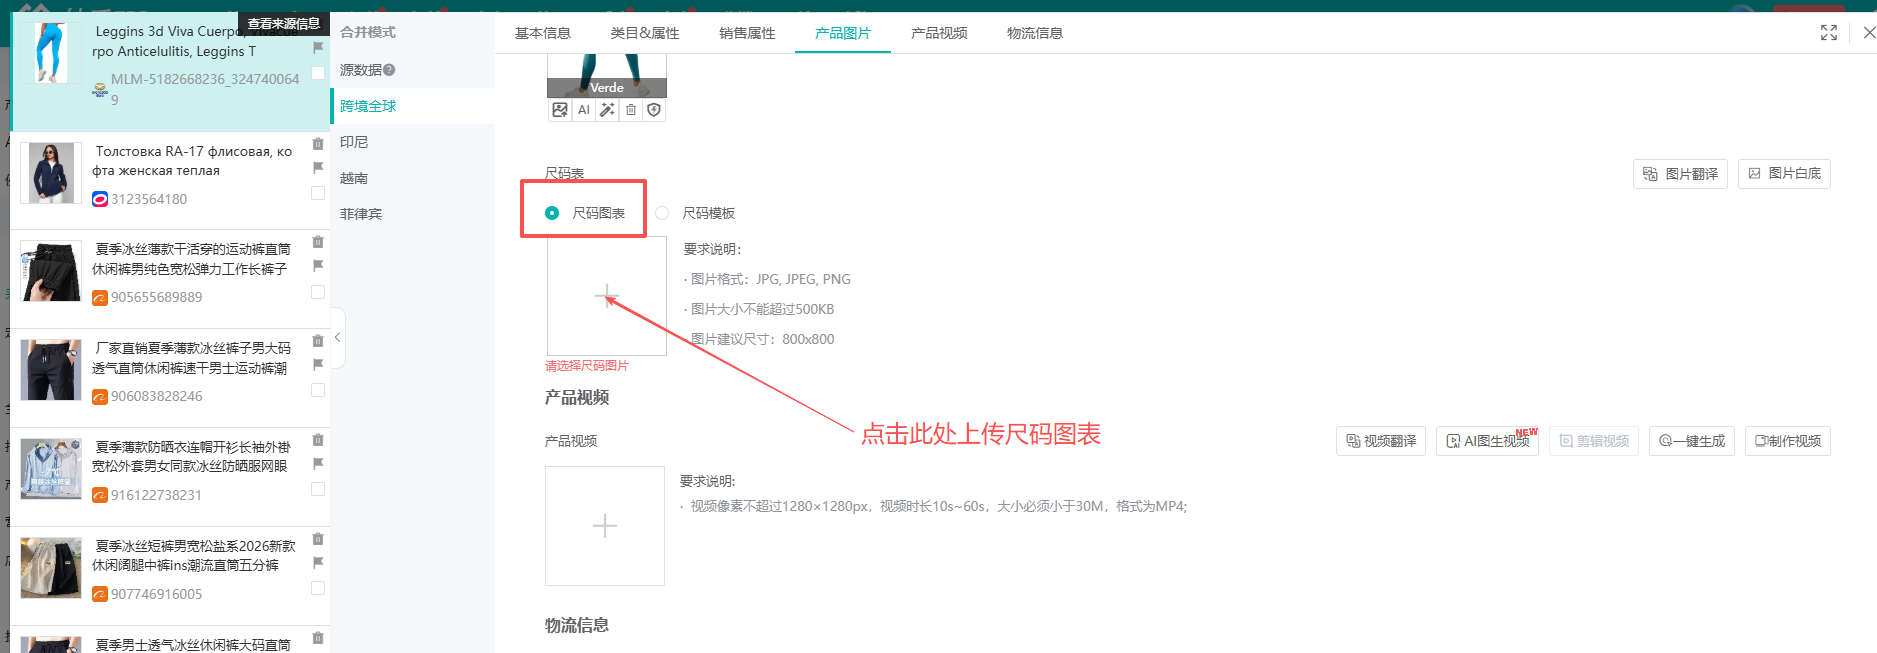This screenshot has width=1877, height=653.
Task: Open the 物流信息 tab
Action: tap(1035, 33)
